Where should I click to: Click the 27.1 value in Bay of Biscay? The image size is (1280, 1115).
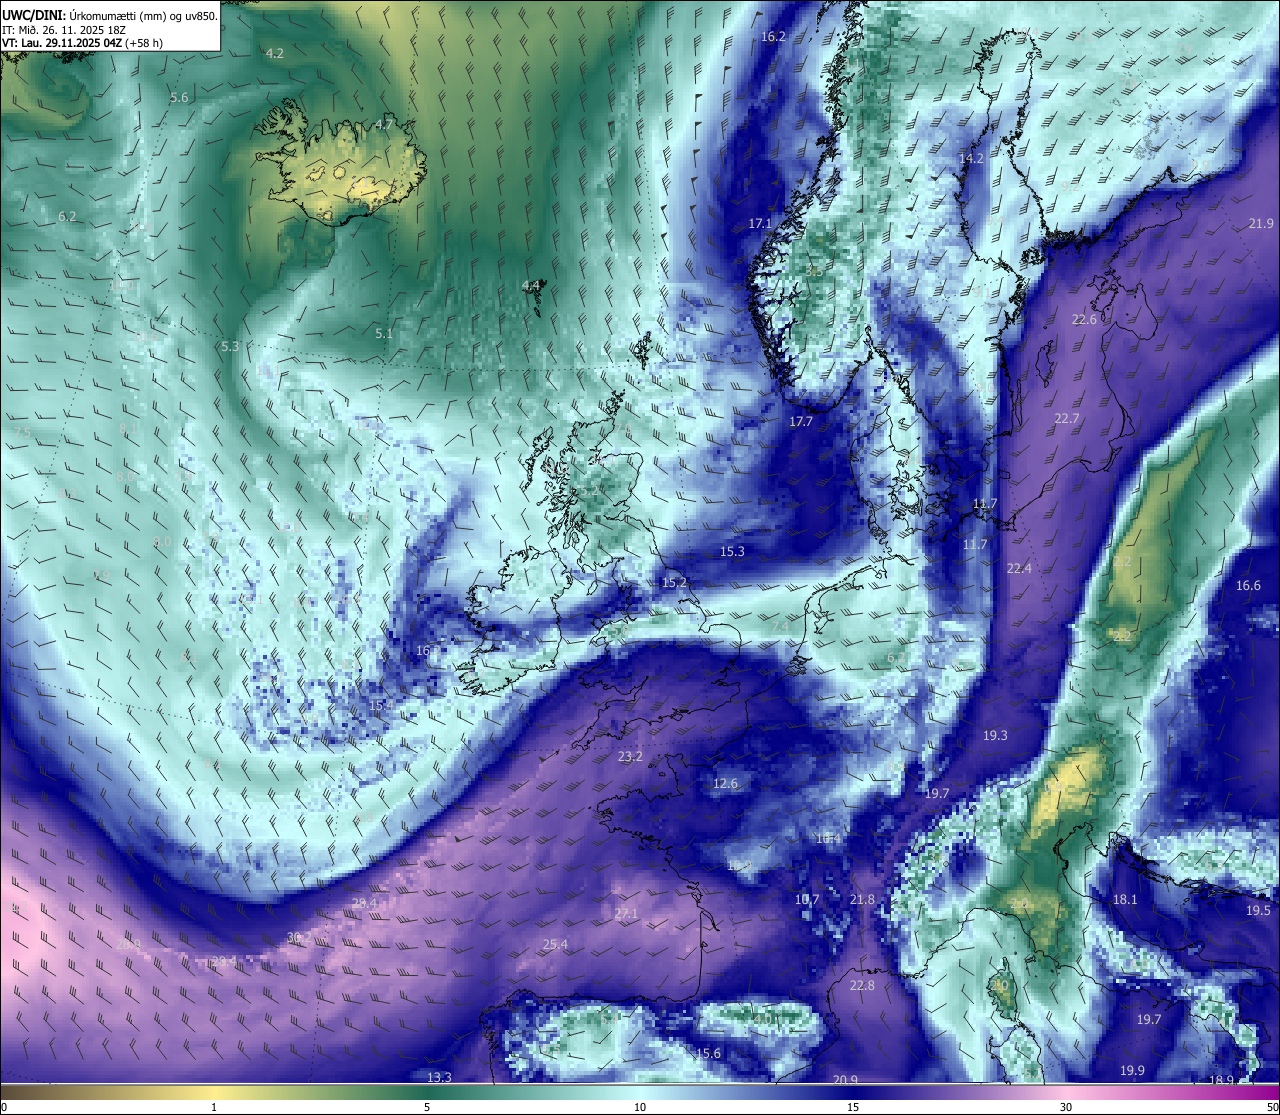tap(626, 914)
